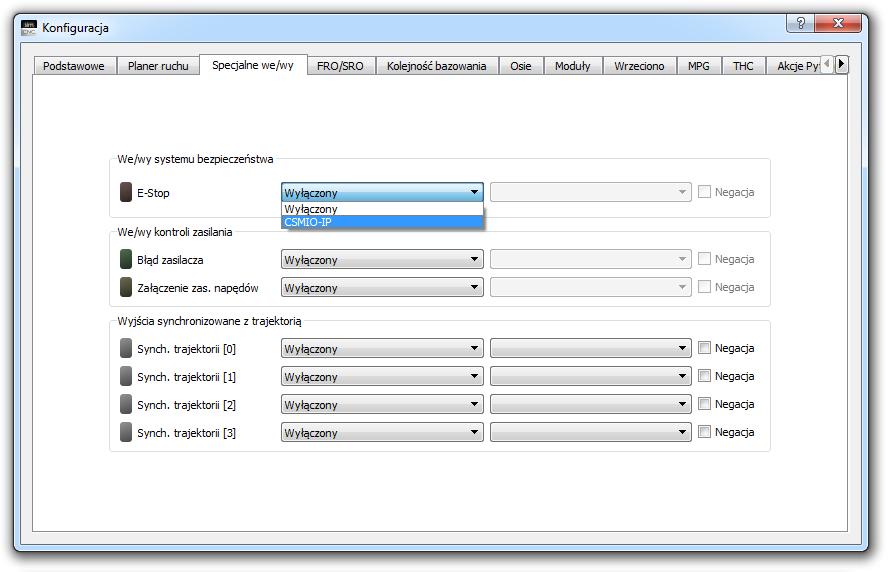
Task: Open Synch. trajektorii [0] pin dropdown
Action: [591, 348]
